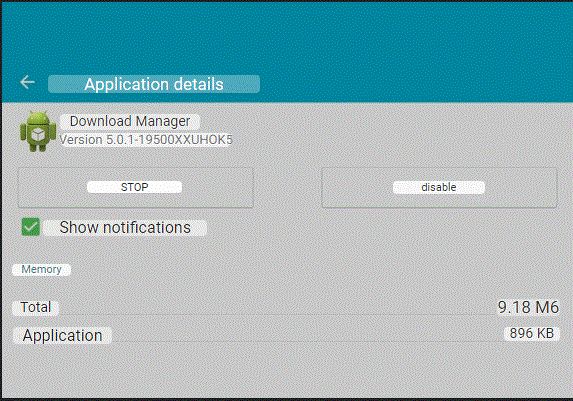Select the Memory section header

(41, 269)
